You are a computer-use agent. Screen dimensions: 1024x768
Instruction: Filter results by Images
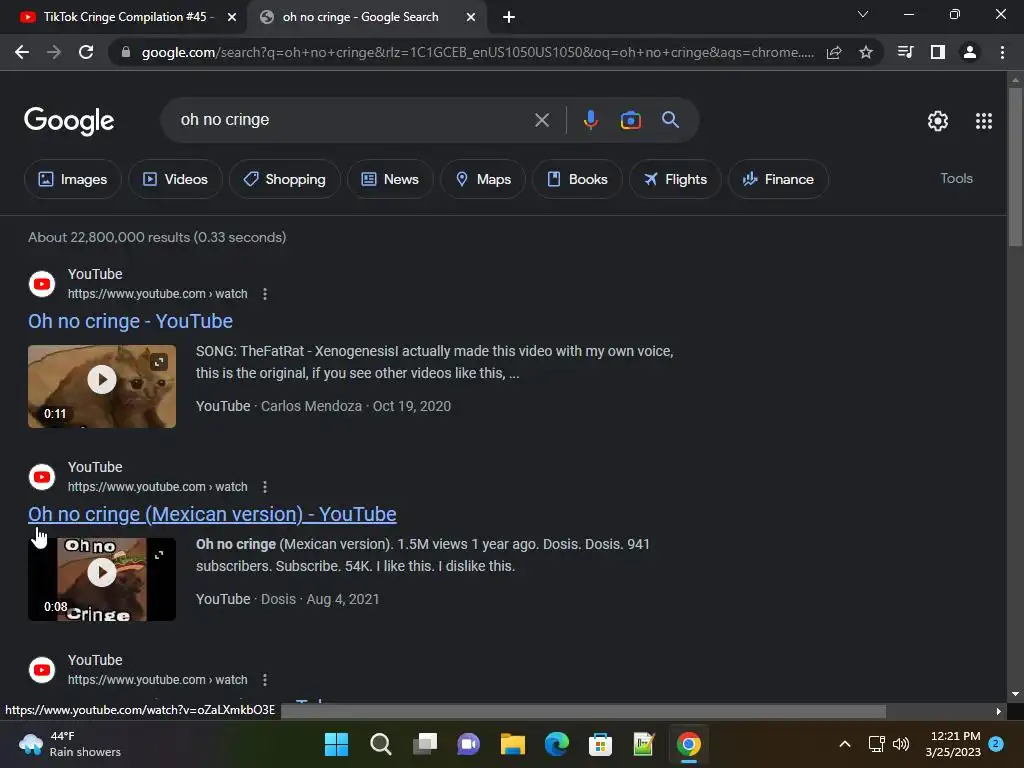[72, 179]
